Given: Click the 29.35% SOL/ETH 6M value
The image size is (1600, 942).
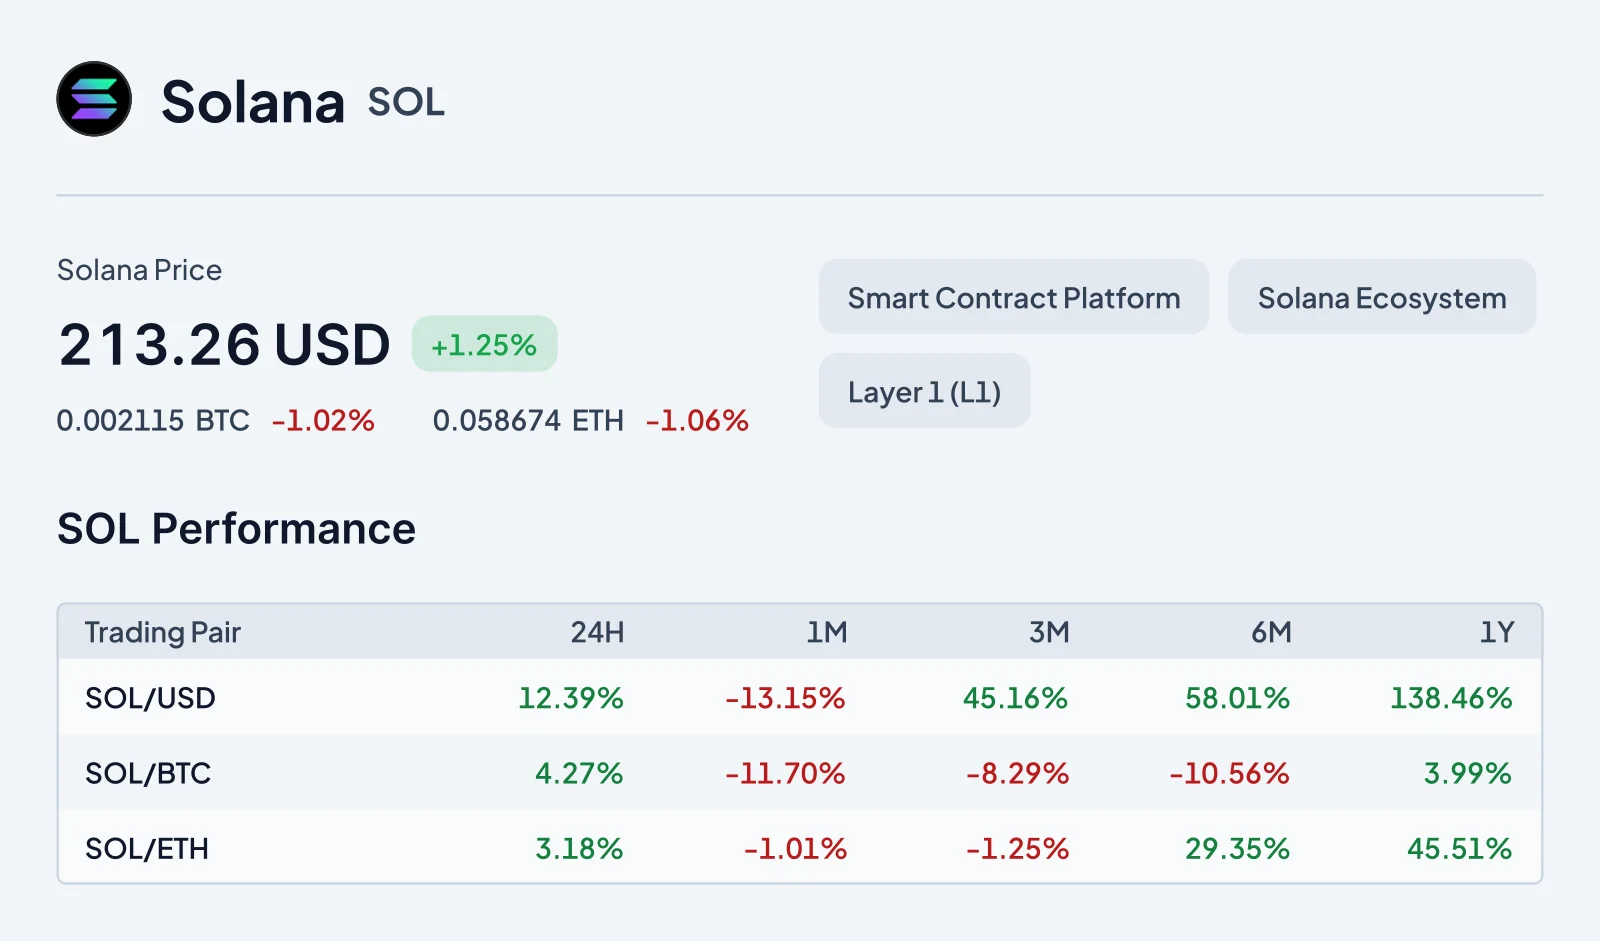Looking at the screenshot, I should [x=1237, y=849].
